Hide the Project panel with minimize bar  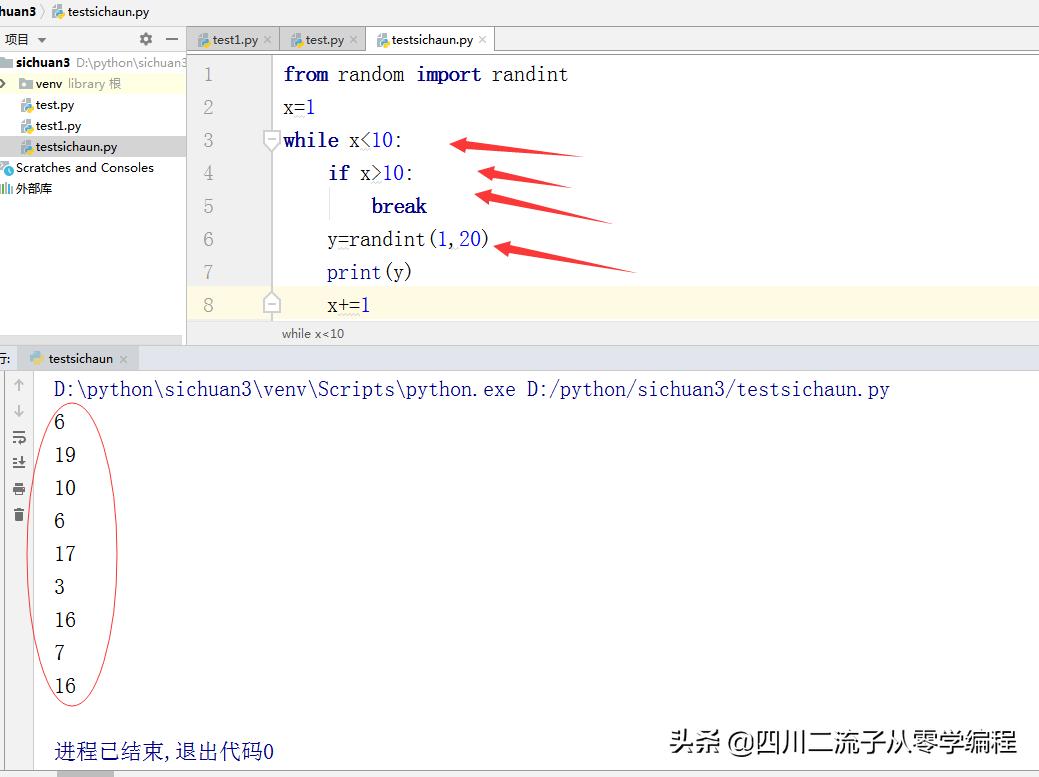point(171,39)
